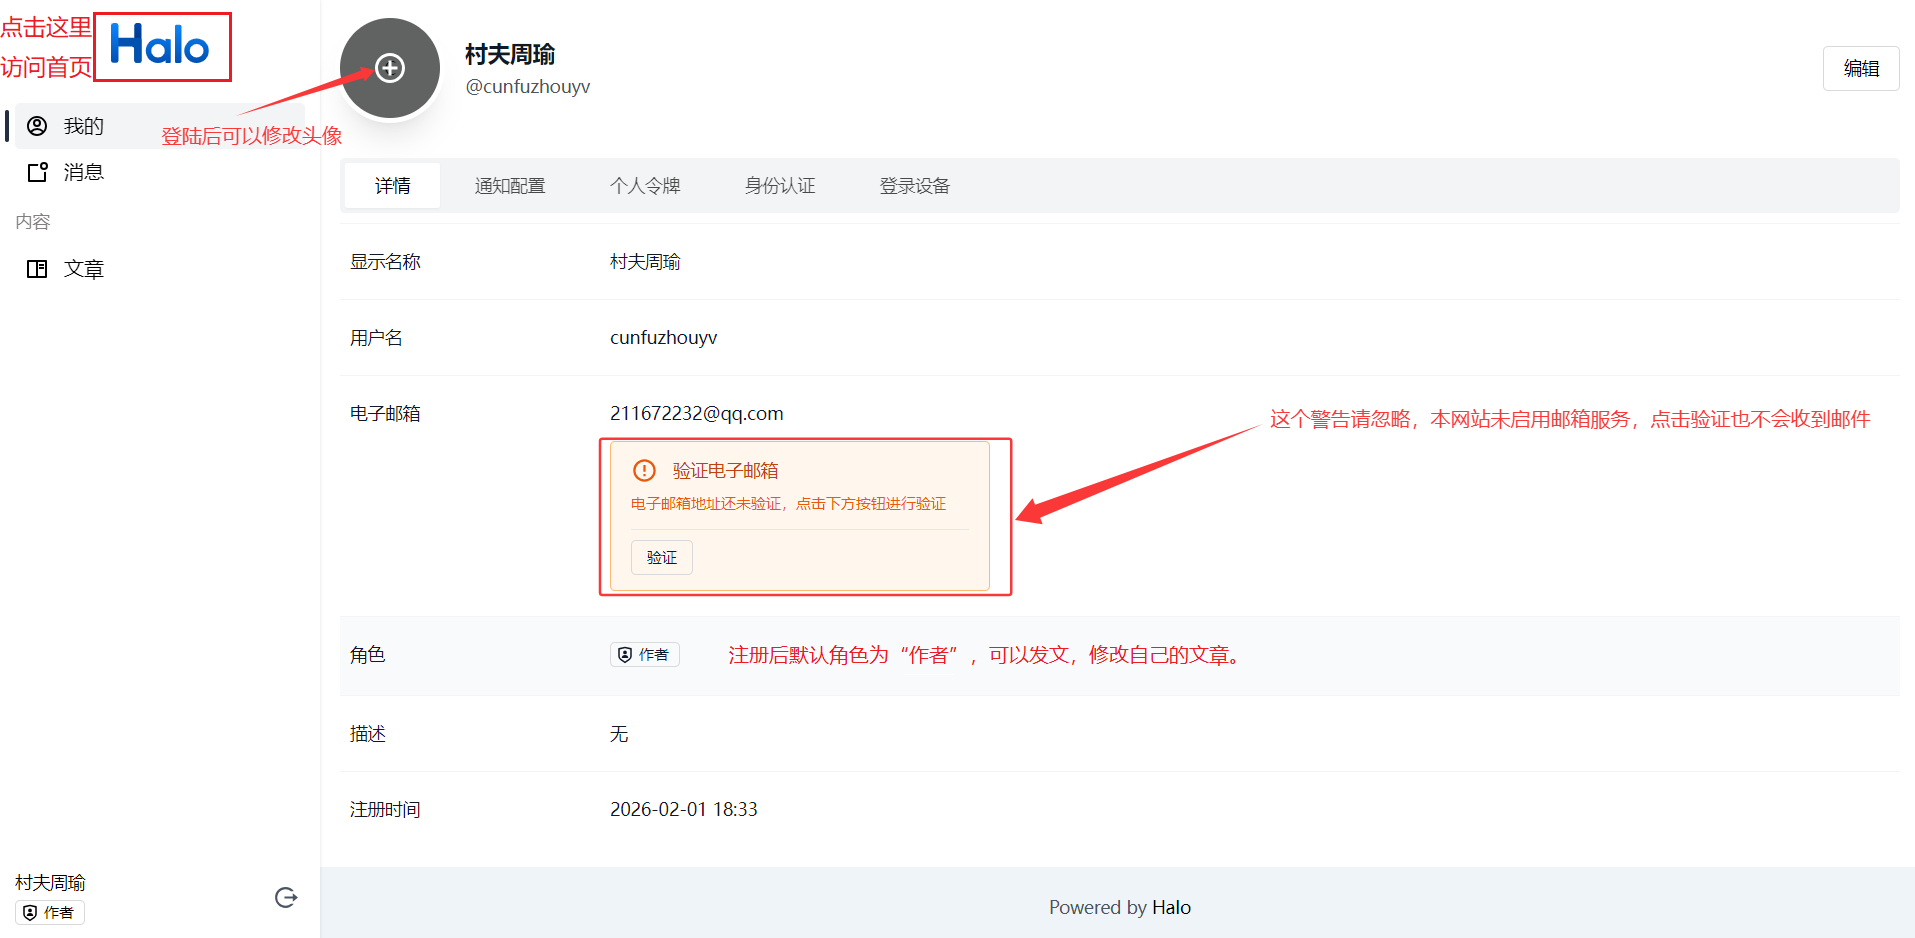Click the 村夫周瑜 username in sidebar footer
Viewport: 1915px width, 938px height.
(50, 882)
